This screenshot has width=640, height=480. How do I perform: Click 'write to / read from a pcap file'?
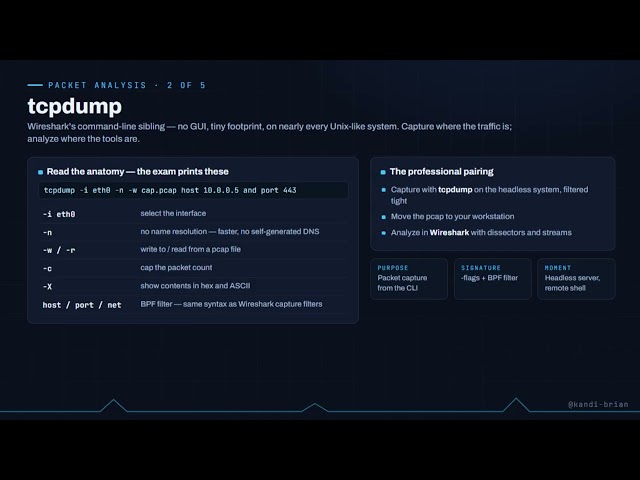[x=191, y=249]
